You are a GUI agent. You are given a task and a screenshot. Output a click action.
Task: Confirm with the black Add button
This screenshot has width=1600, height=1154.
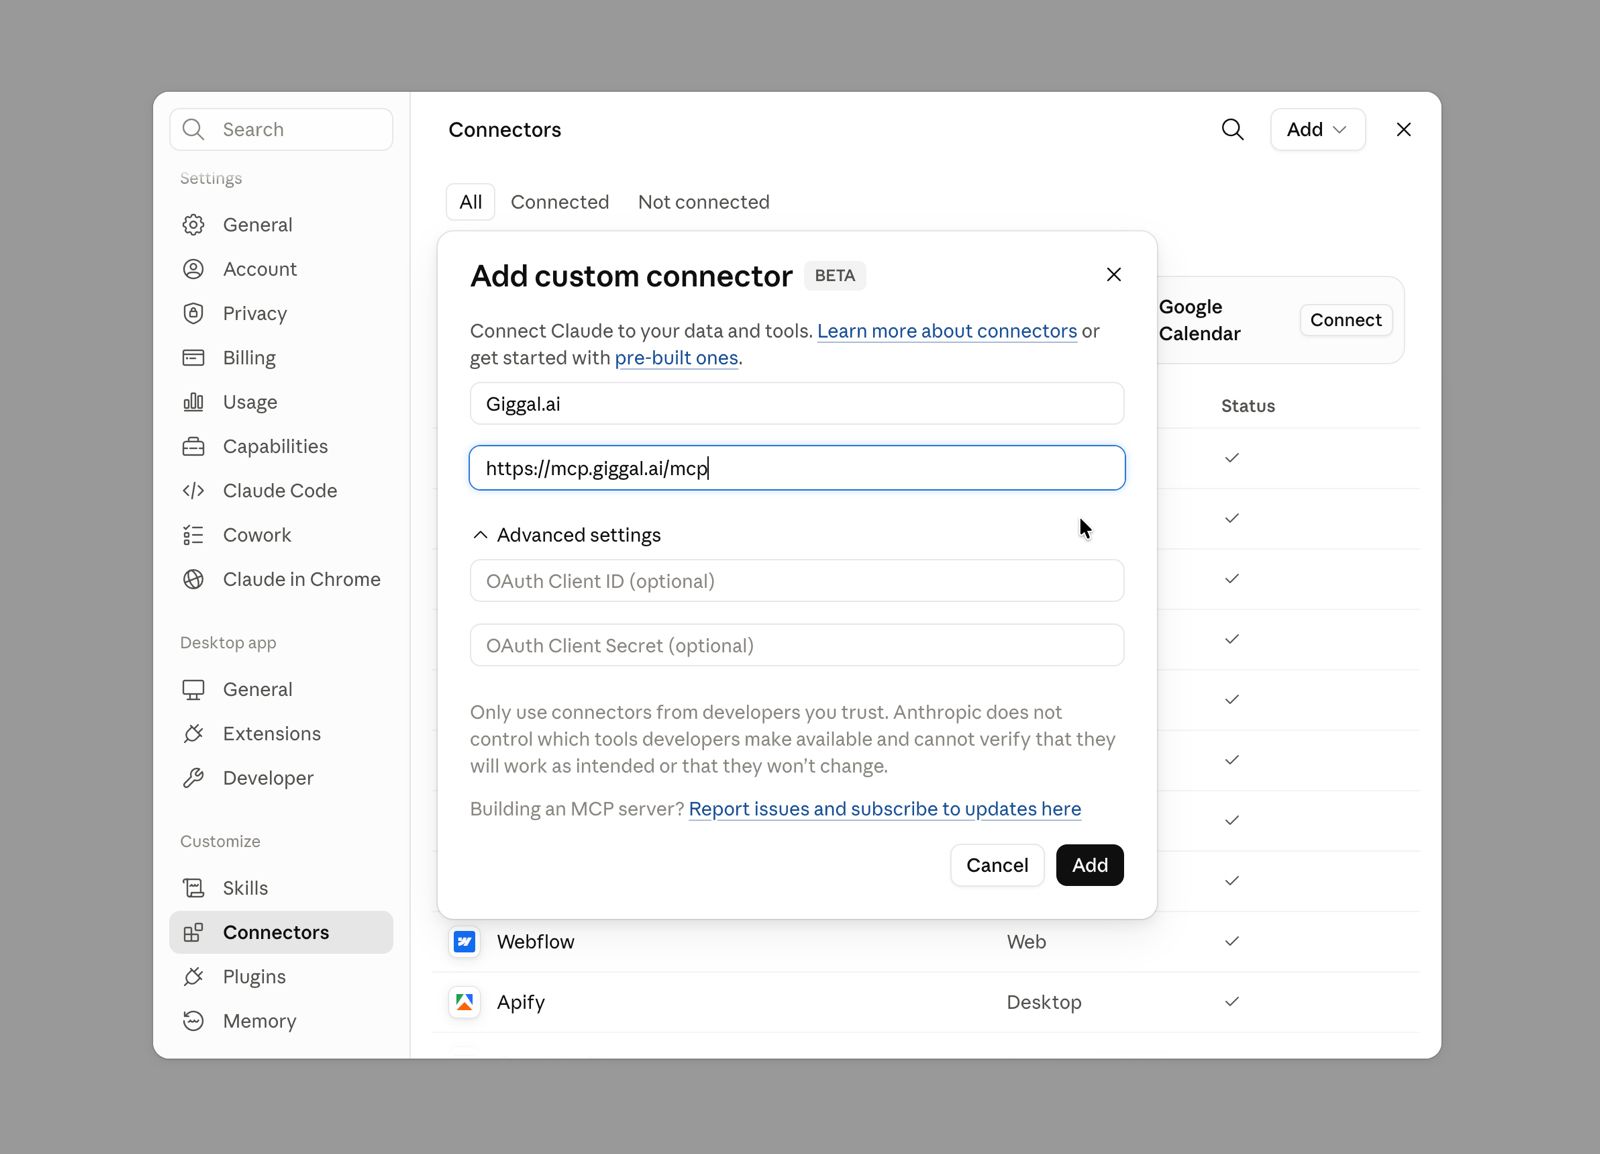pyautogui.click(x=1090, y=865)
